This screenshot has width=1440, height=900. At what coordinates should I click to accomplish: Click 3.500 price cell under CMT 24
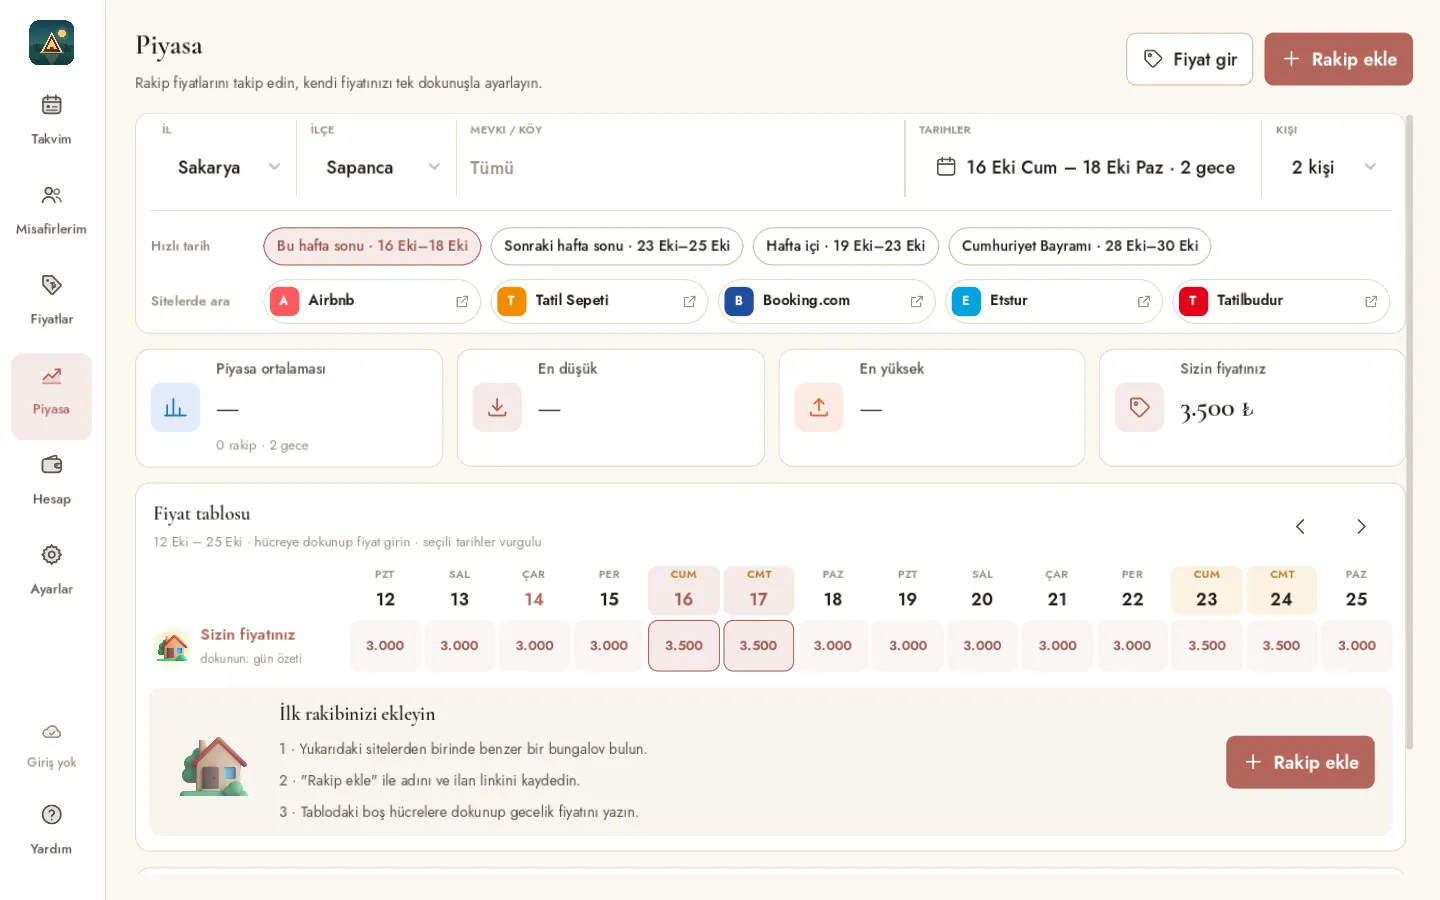[1281, 646]
